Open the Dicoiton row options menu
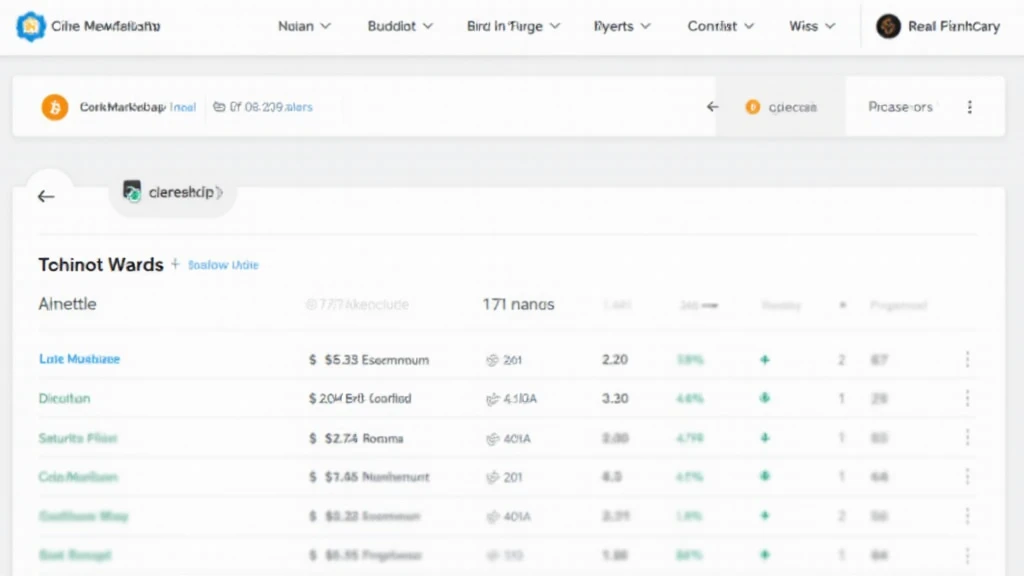Image resolution: width=1024 pixels, height=576 pixels. 967,398
